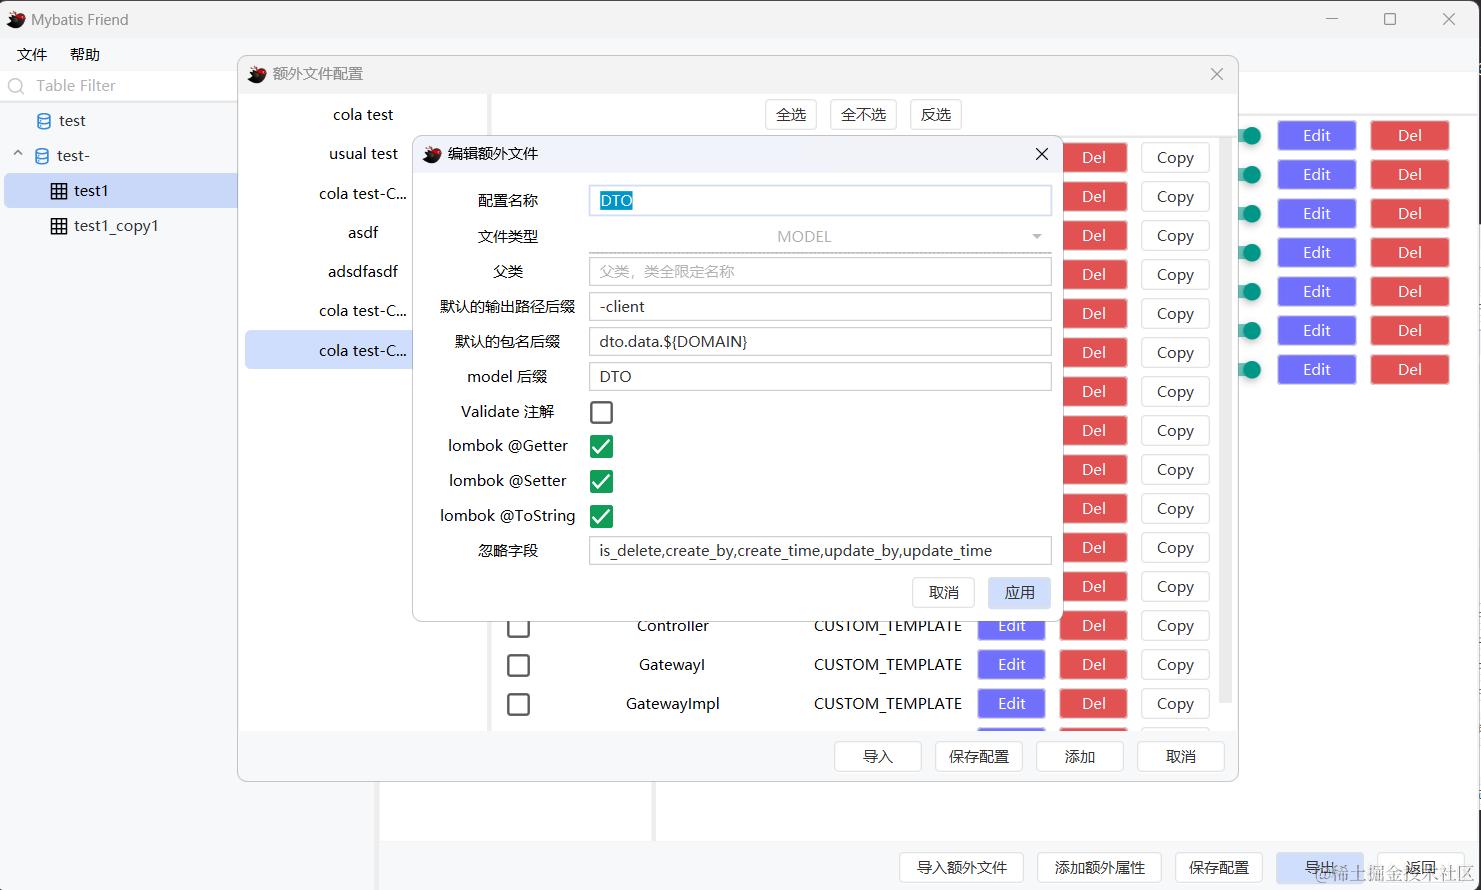This screenshot has width=1481, height=890.
Task: Click the 全选 button
Action: tap(791, 115)
